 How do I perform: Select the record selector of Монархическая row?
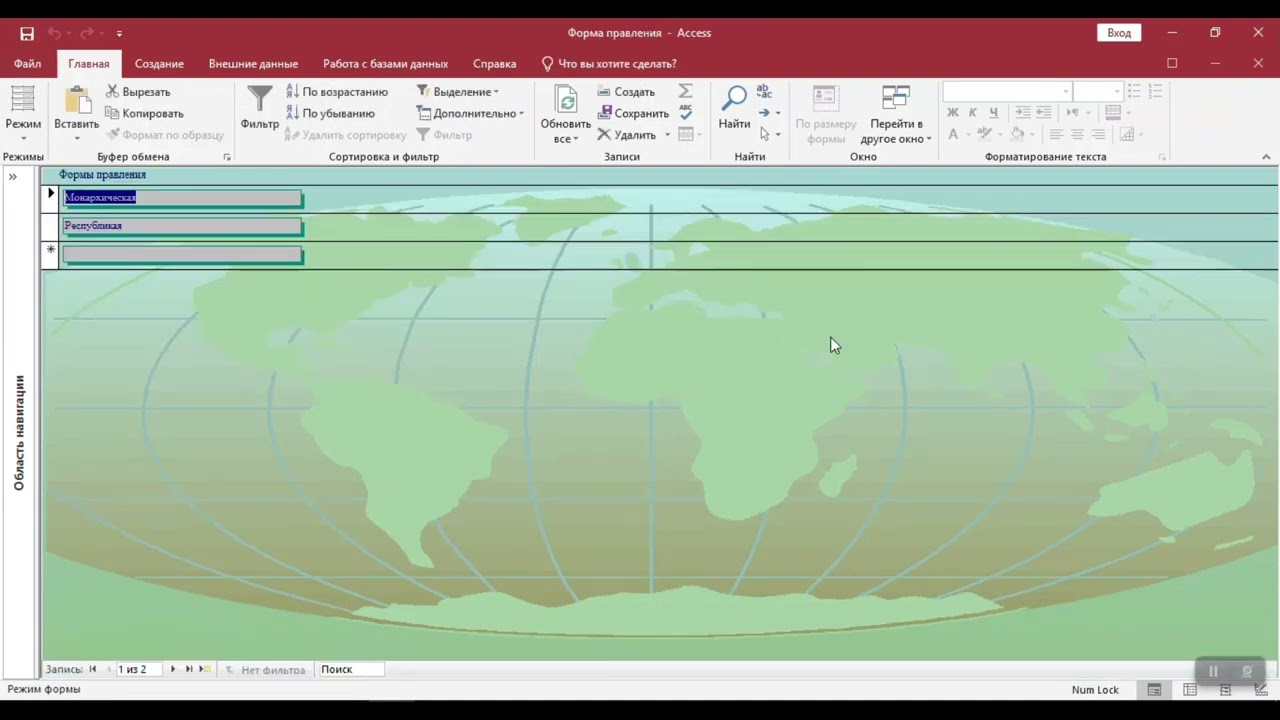click(51, 198)
